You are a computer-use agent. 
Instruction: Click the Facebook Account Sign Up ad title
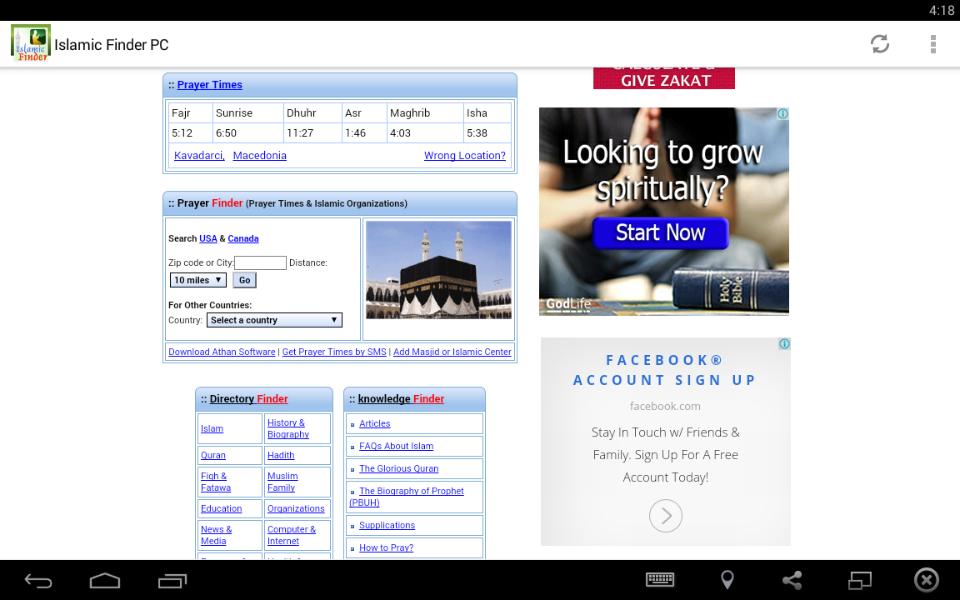point(665,370)
